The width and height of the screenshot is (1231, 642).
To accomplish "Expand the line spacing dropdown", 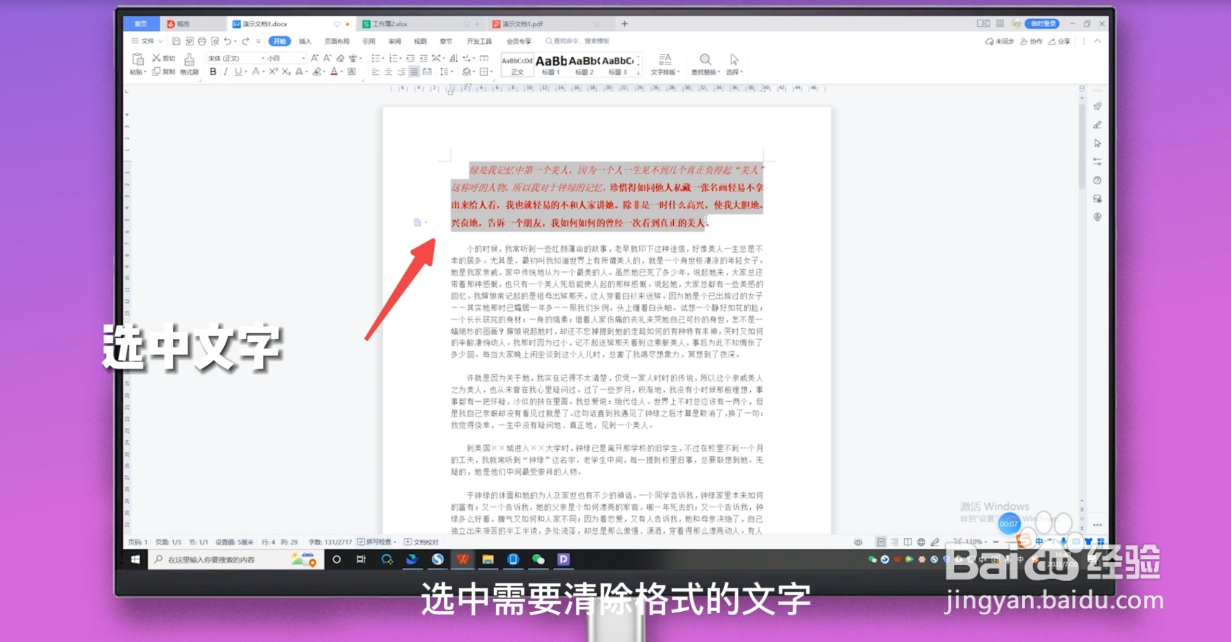I will point(452,71).
